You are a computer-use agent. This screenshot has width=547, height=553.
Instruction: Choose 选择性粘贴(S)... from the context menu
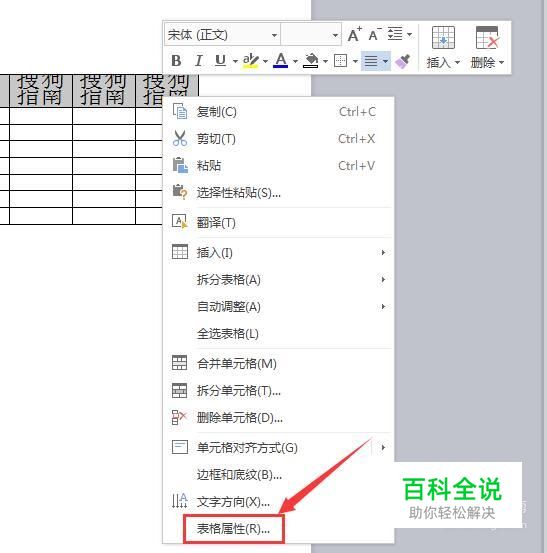278,193
